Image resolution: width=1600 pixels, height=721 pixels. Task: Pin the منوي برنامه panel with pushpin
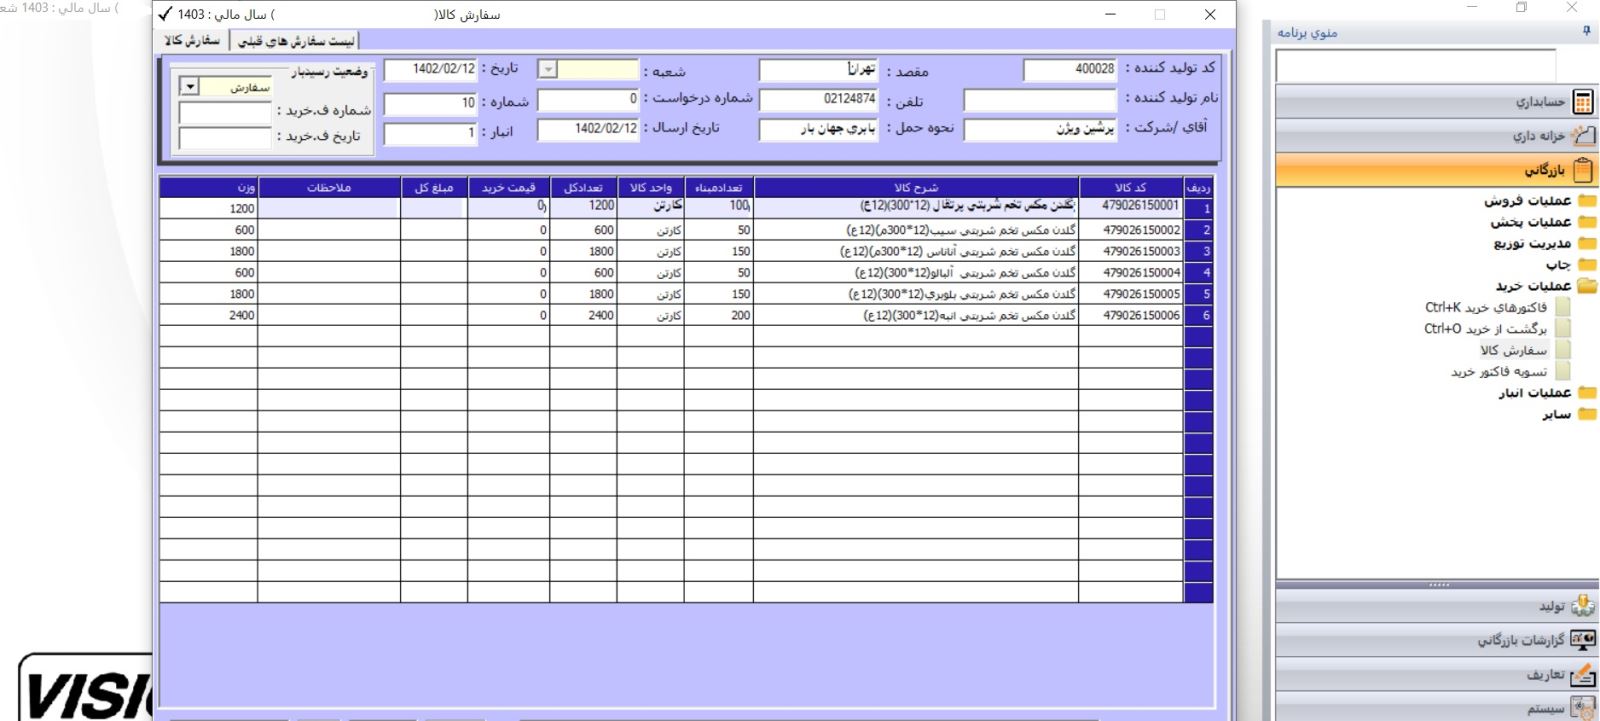click(1586, 32)
